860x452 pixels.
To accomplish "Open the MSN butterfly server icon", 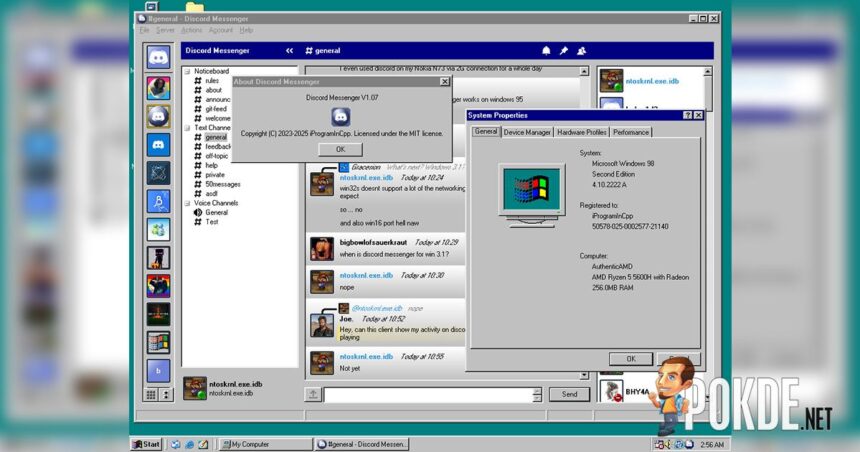I will point(159,229).
